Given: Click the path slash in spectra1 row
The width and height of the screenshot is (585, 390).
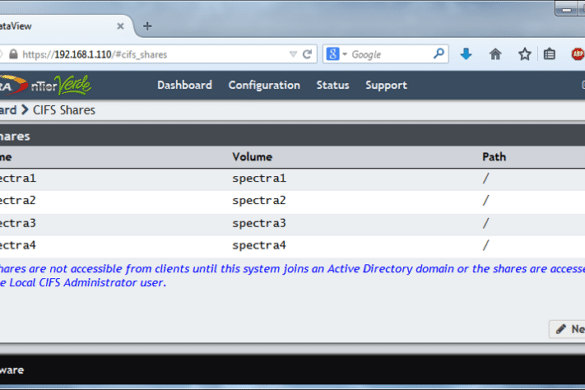Looking at the screenshot, I should (x=485, y=178).
